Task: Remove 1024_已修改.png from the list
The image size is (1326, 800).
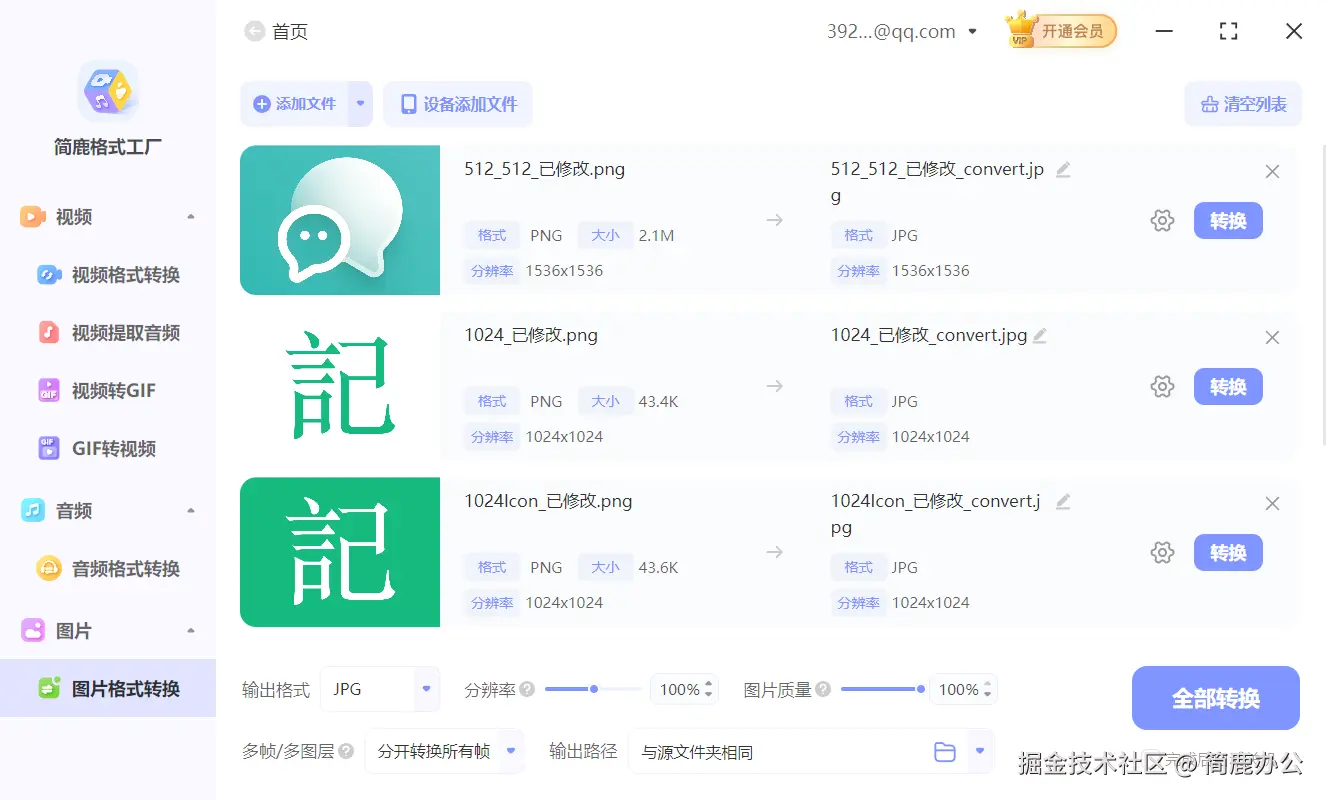Action: click(1272, 337)
